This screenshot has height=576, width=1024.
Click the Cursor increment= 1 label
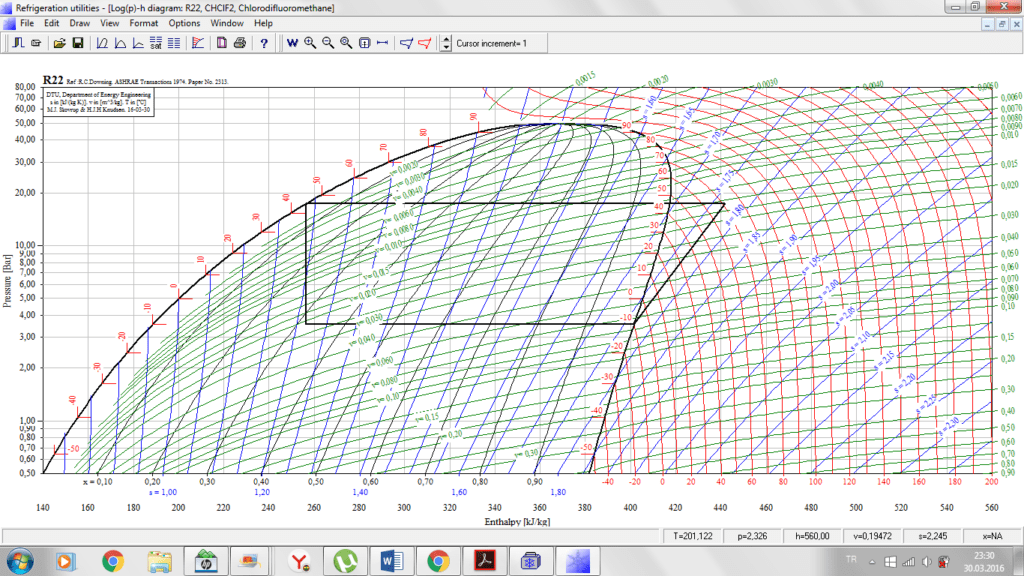491,43
